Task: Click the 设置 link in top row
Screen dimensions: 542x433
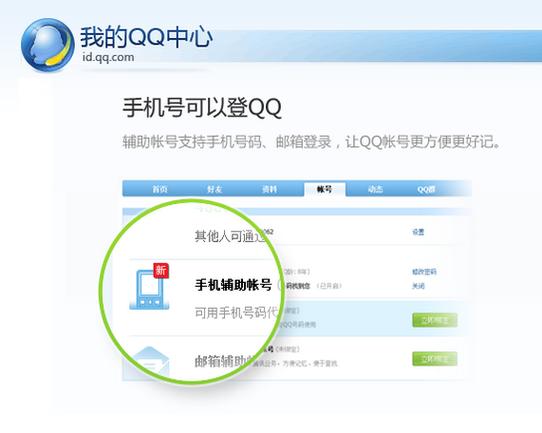Action: (418, 232)
